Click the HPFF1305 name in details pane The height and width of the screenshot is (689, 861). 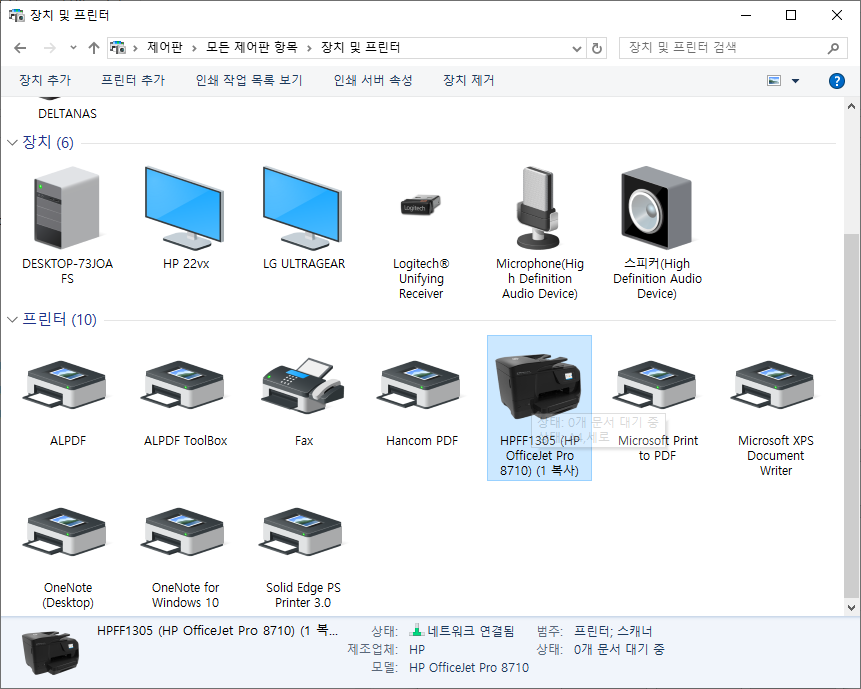coord(217,631)
